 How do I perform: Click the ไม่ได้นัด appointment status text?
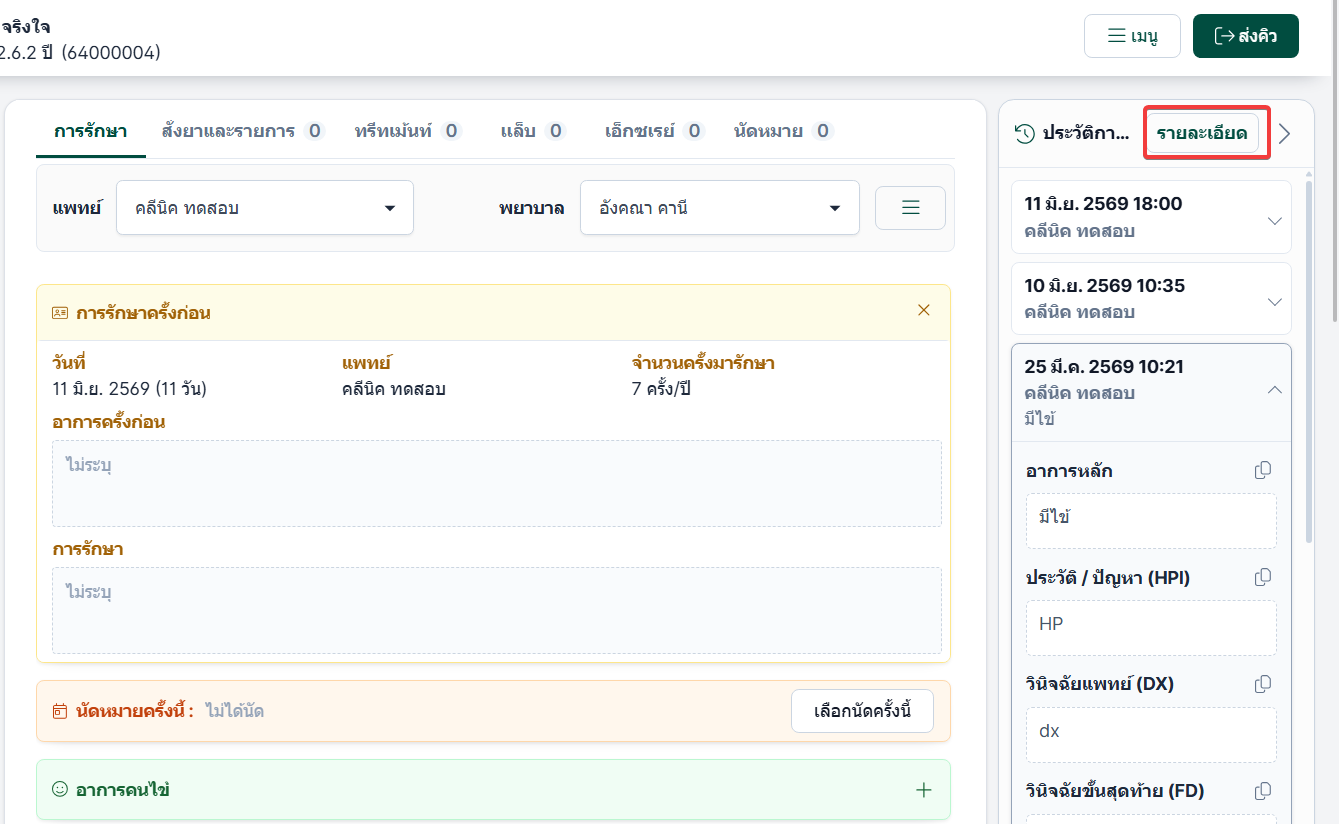[x=235, y=711]
